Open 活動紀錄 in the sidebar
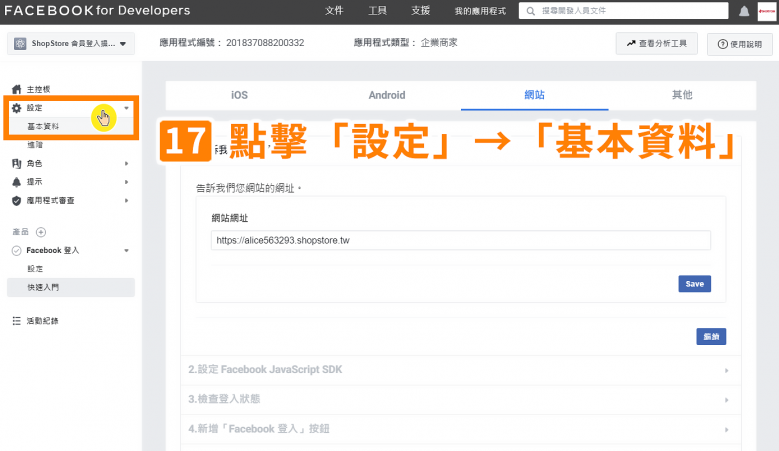This screenshot has height=451, width=779. [42, 321]
